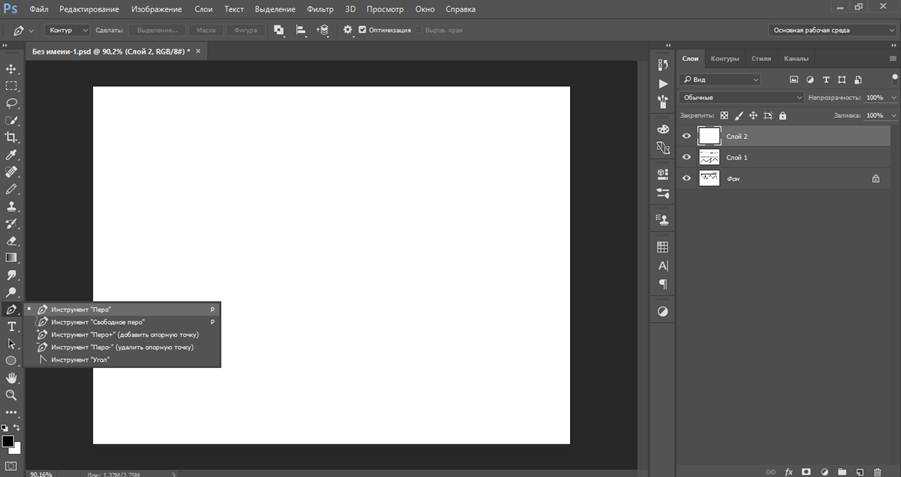Click the Сделать Выделение button
The width and height of the screenshot is (901, 477).
(156, 30)
